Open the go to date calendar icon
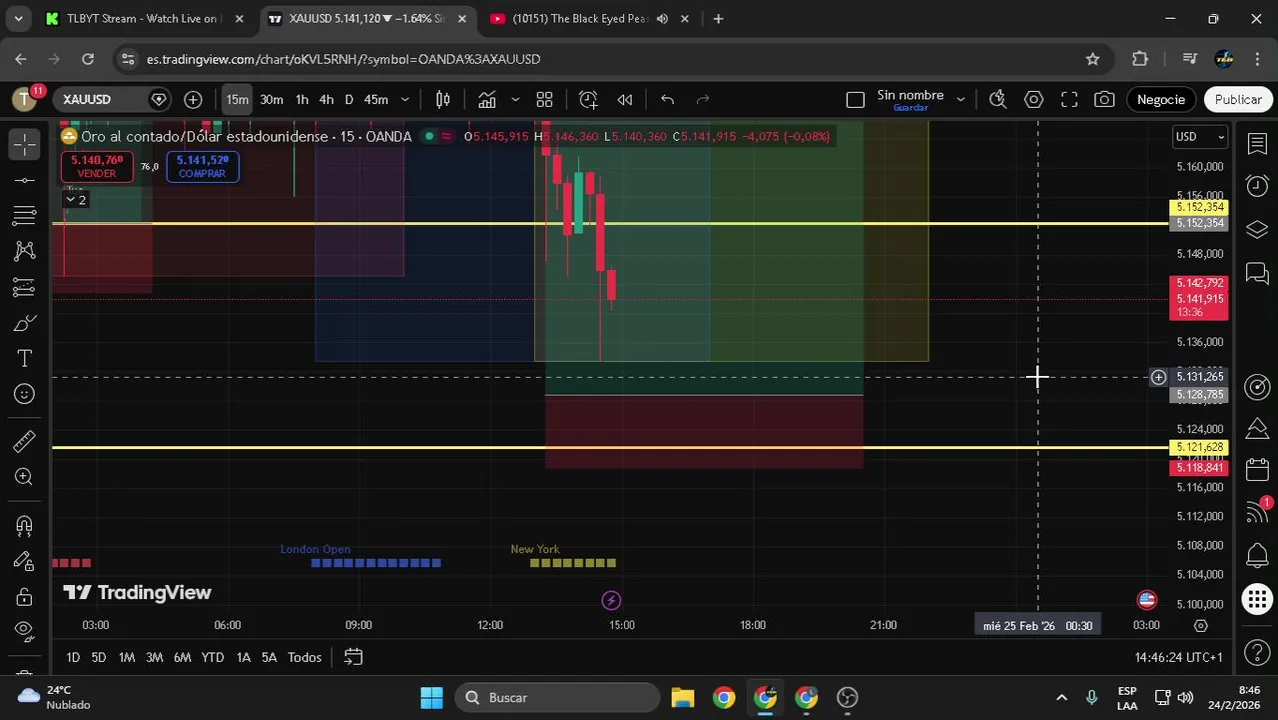 pos(353,657)
